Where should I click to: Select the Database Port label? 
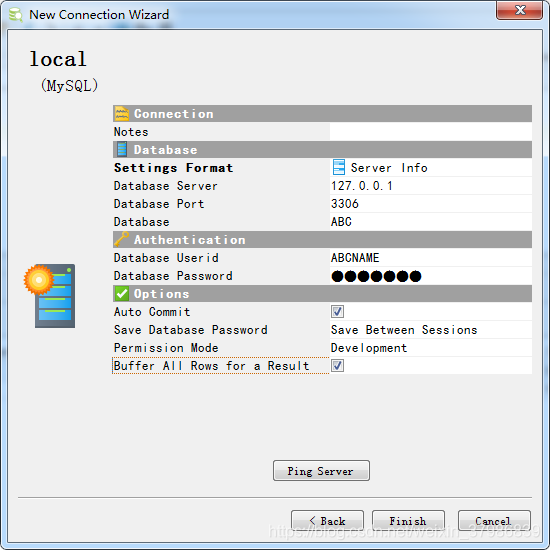click(x=159, y=203)
